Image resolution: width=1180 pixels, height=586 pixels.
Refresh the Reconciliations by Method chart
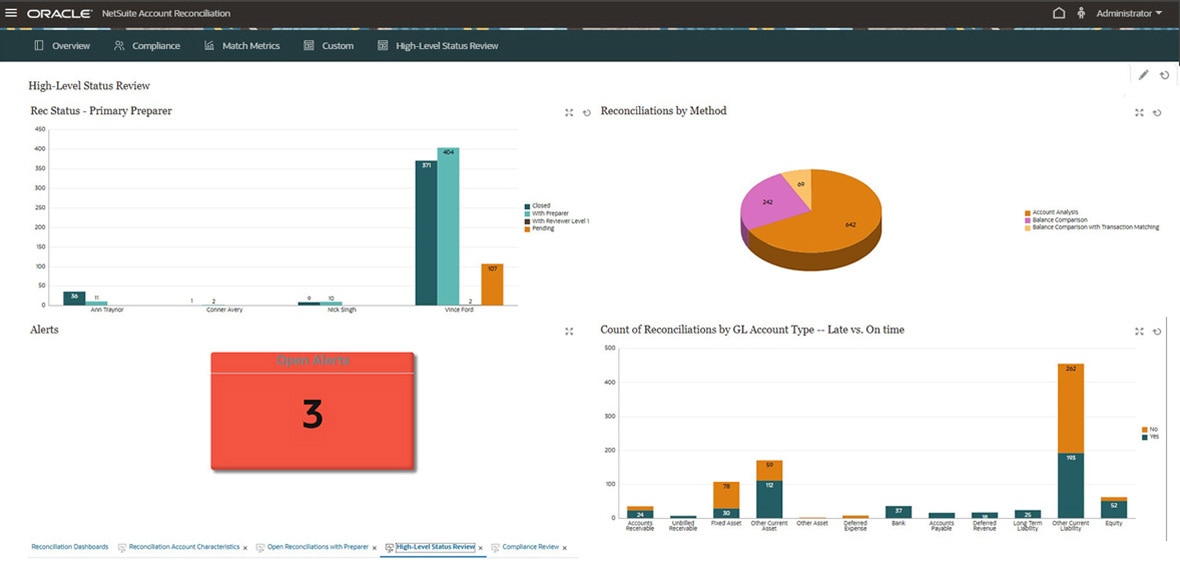pos(1157,112)
